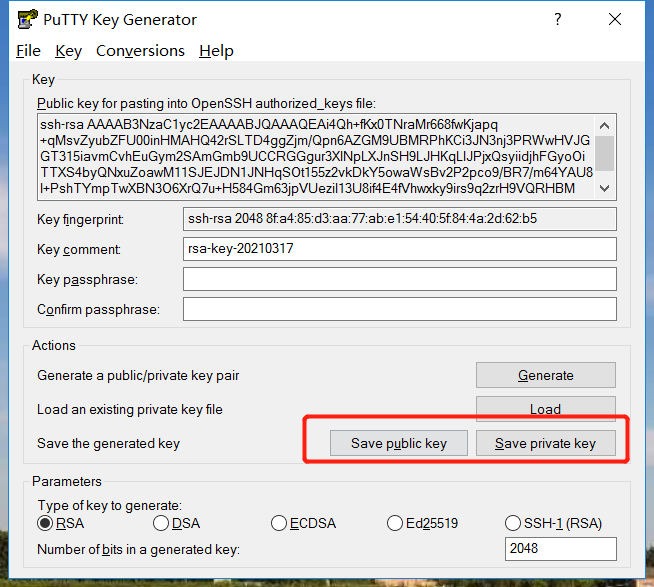Click the Load button
Screen dimensions: 654x587
(x=546, y=407)
